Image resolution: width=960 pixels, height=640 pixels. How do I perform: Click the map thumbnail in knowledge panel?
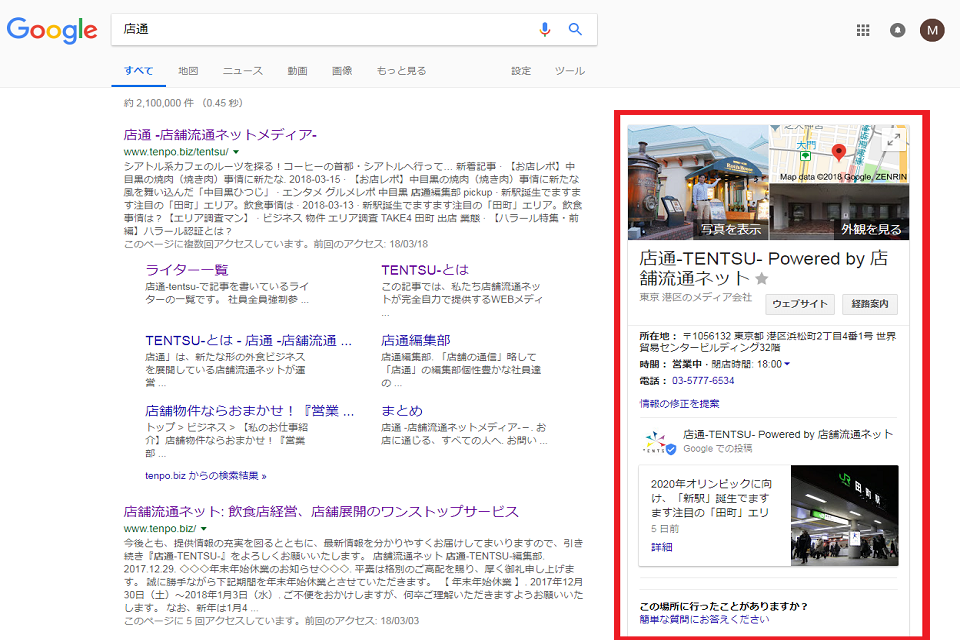click(x=839, y=154)
